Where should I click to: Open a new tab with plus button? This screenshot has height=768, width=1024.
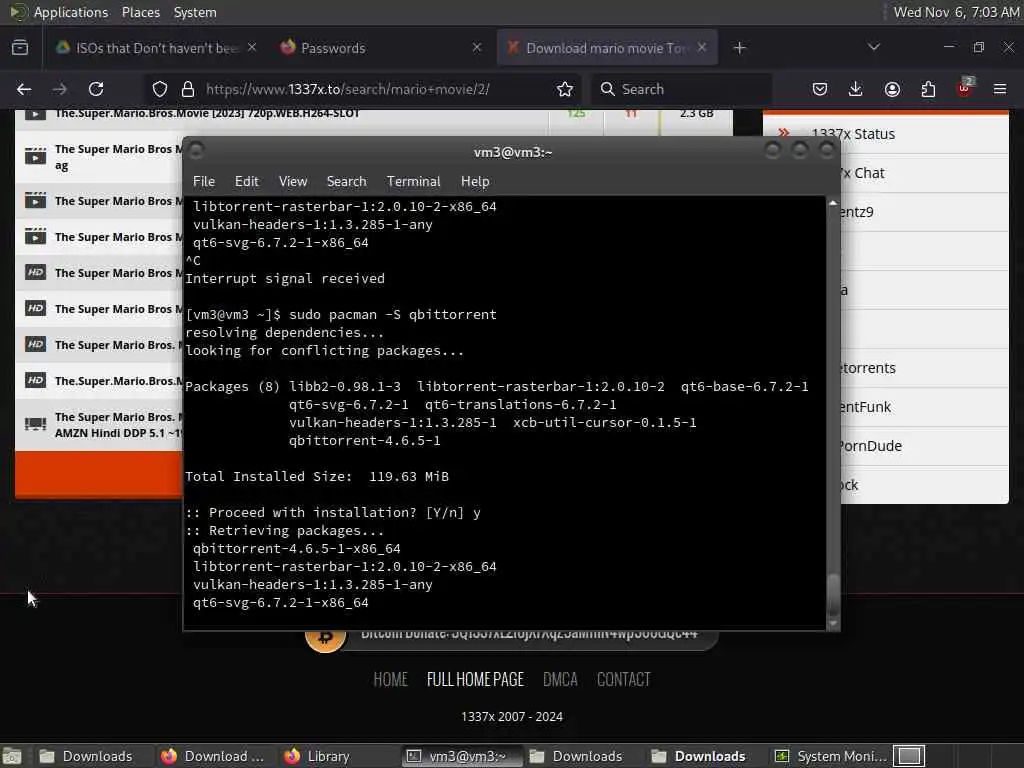[739, 48]
